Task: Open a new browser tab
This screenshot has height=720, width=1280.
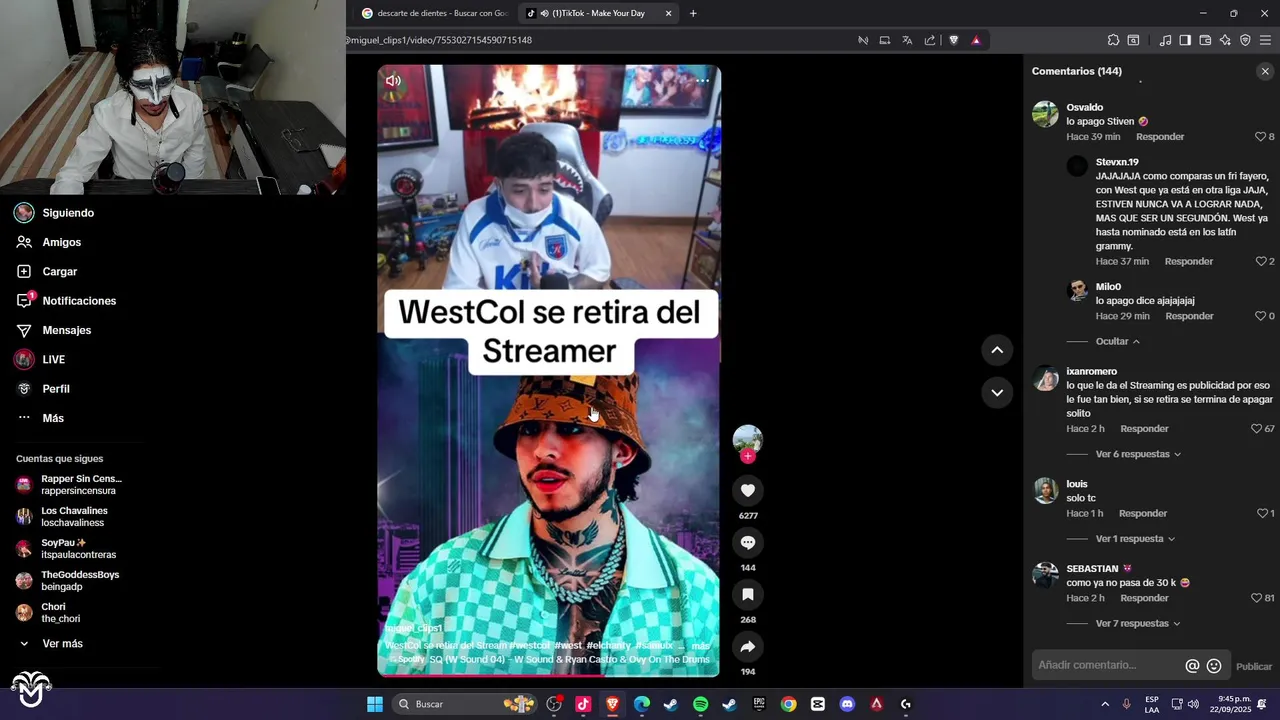Action: click(x=693, y=13)
